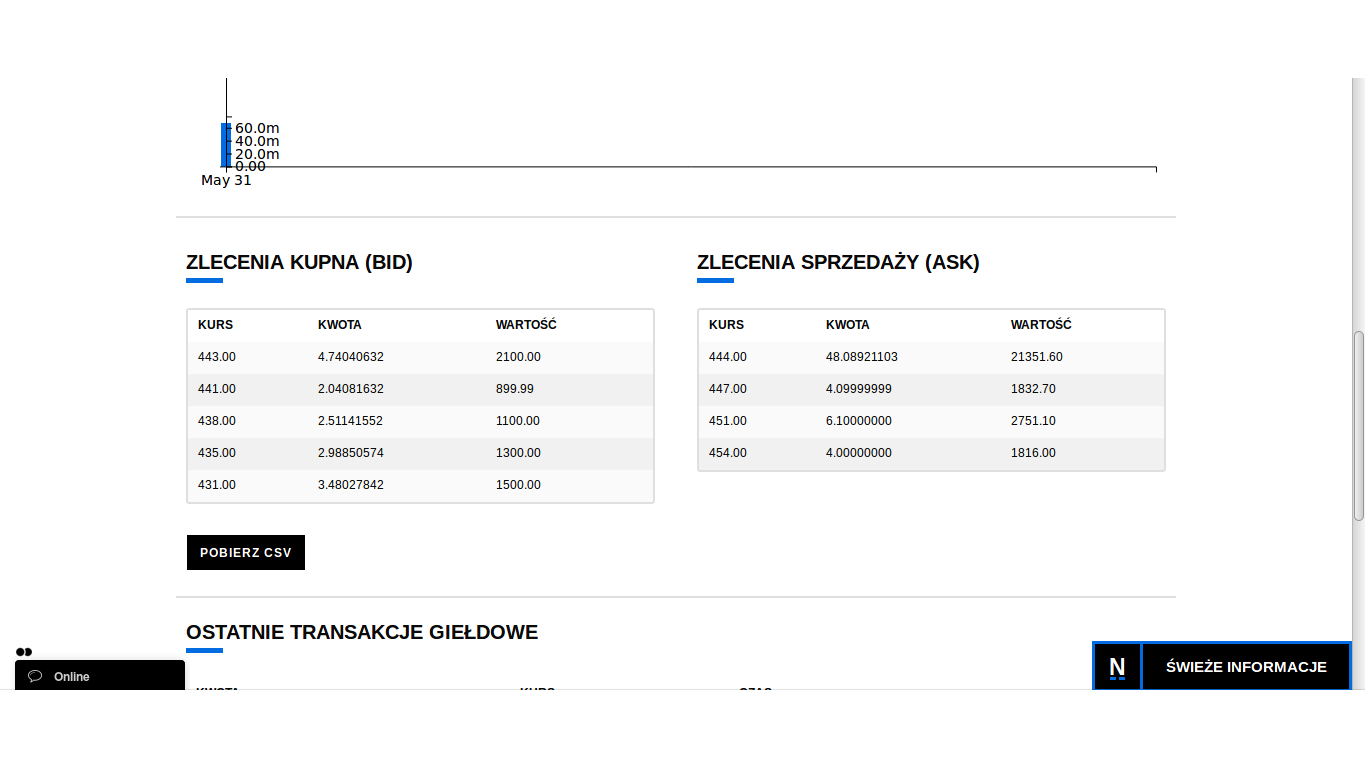The height and width of the screenshot is (768, 1366).
Task: Click ask value 21351.60
Action: tap(1037, 357)
